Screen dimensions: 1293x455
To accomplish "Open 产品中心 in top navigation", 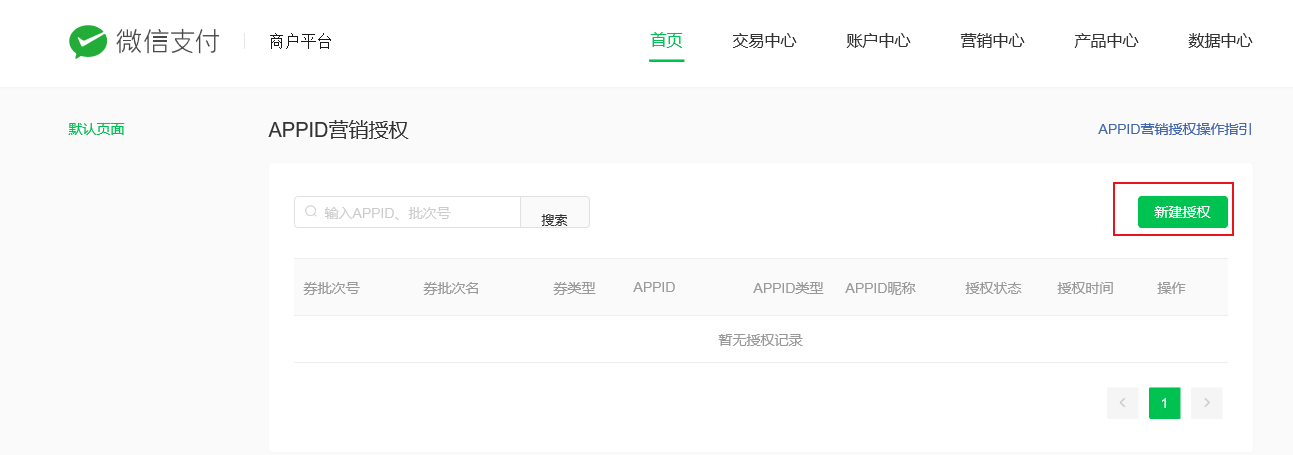I will (x=1106, y=41).
